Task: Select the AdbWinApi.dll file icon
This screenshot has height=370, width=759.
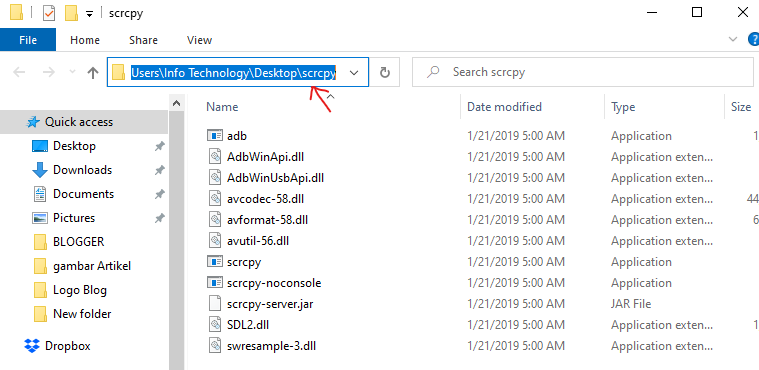Action: click(x=214, y=157)
